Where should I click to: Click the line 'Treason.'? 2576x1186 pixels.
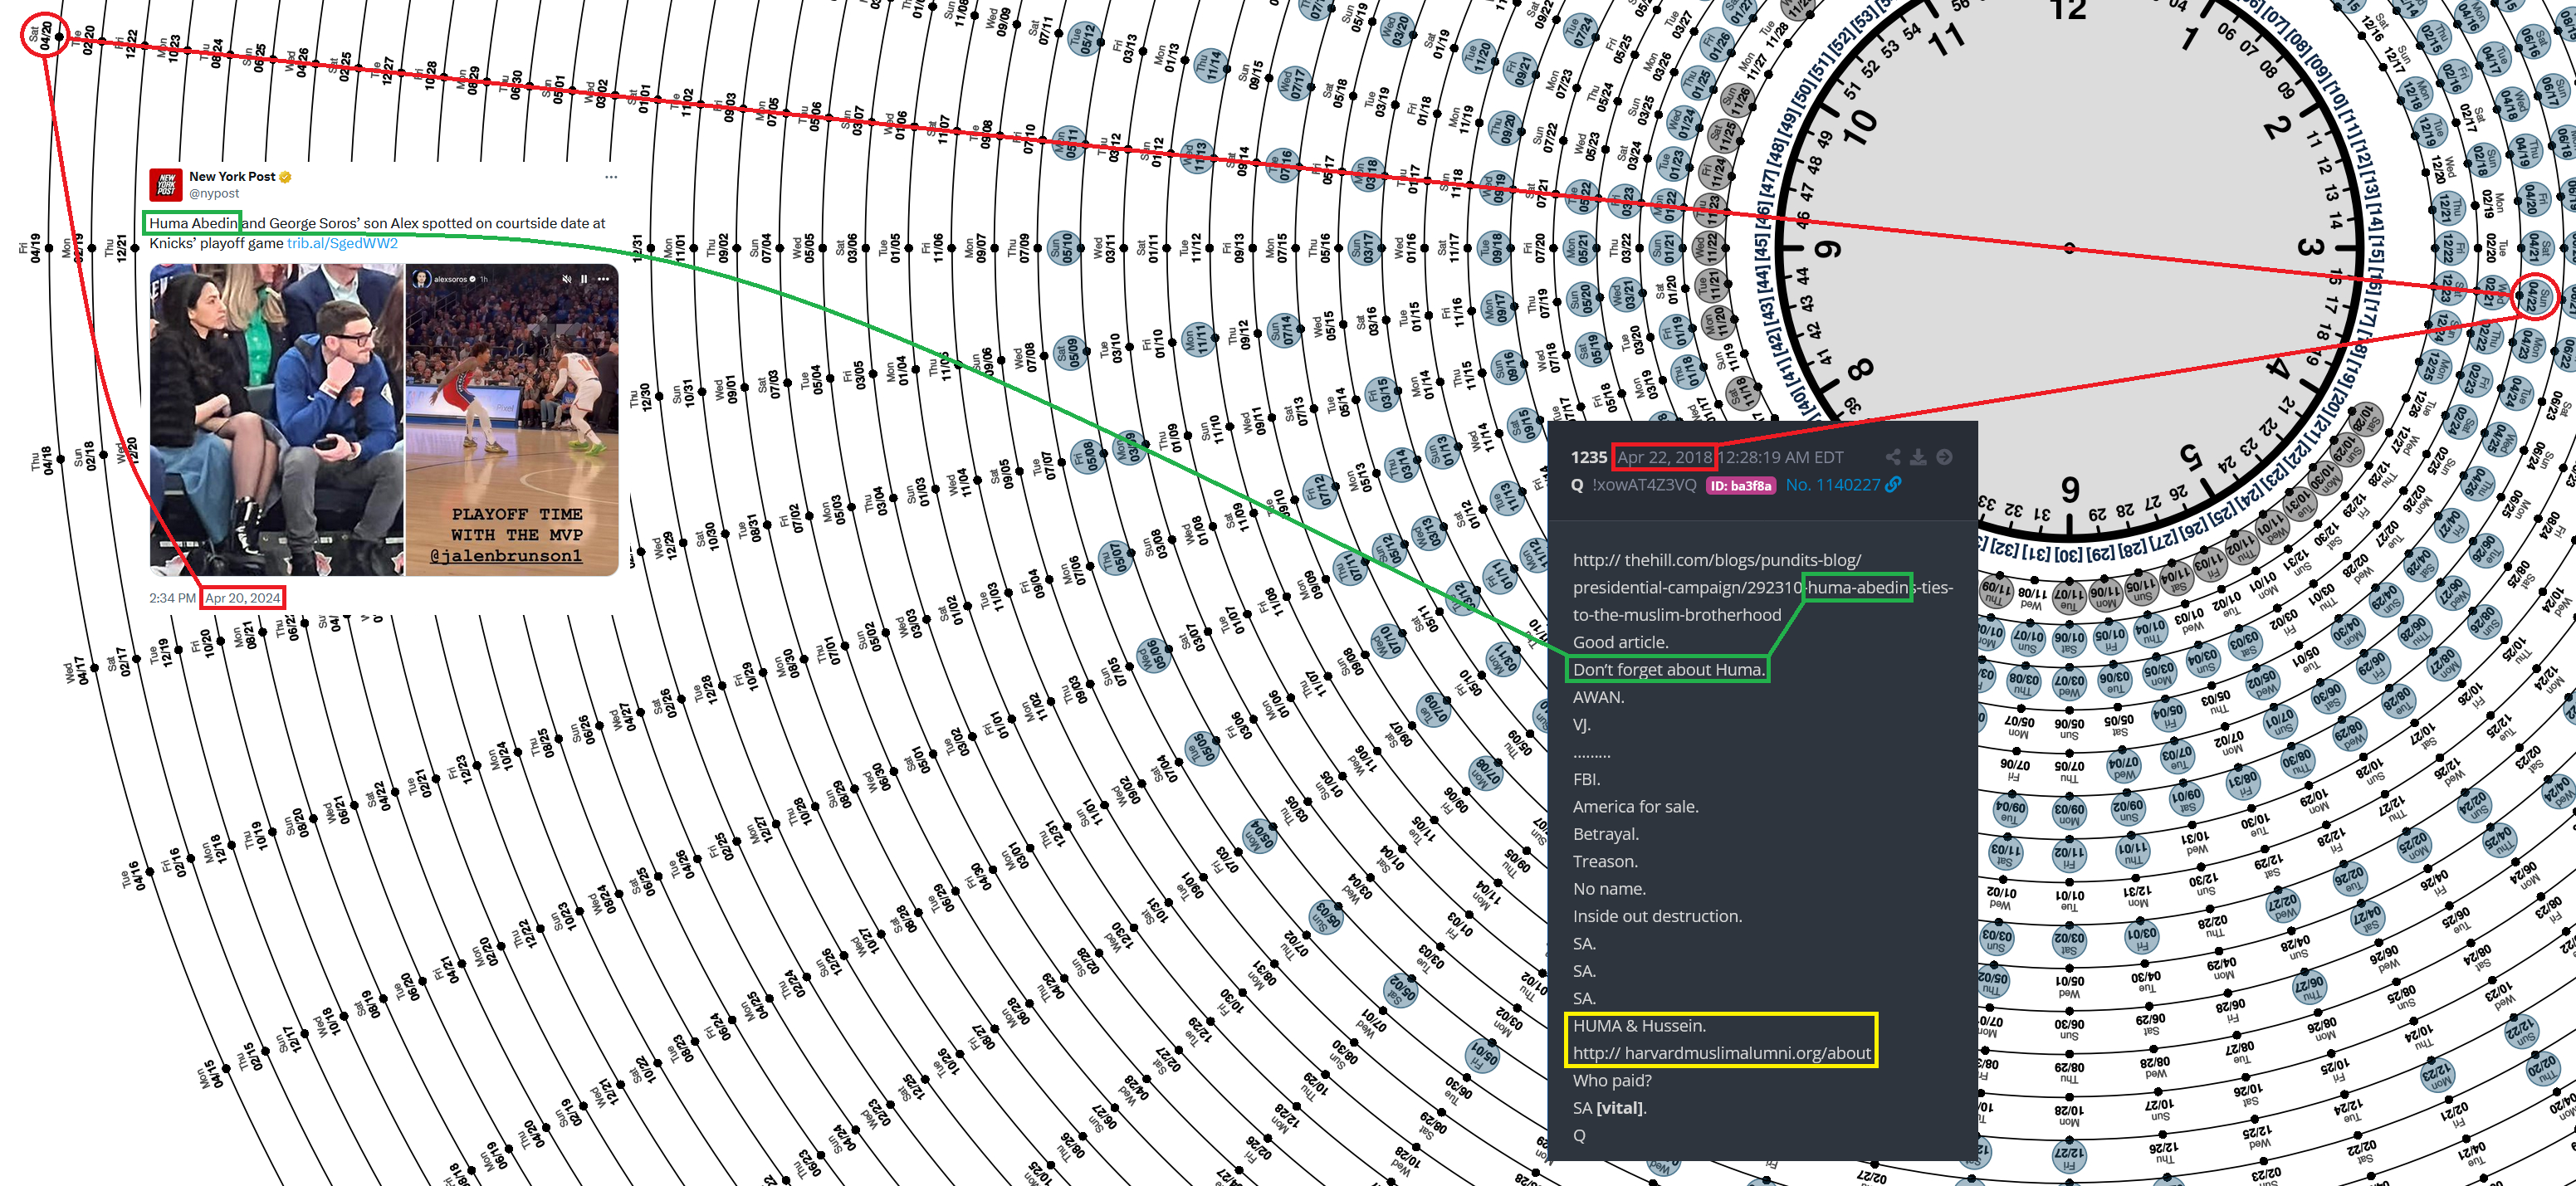[1605, 861]
